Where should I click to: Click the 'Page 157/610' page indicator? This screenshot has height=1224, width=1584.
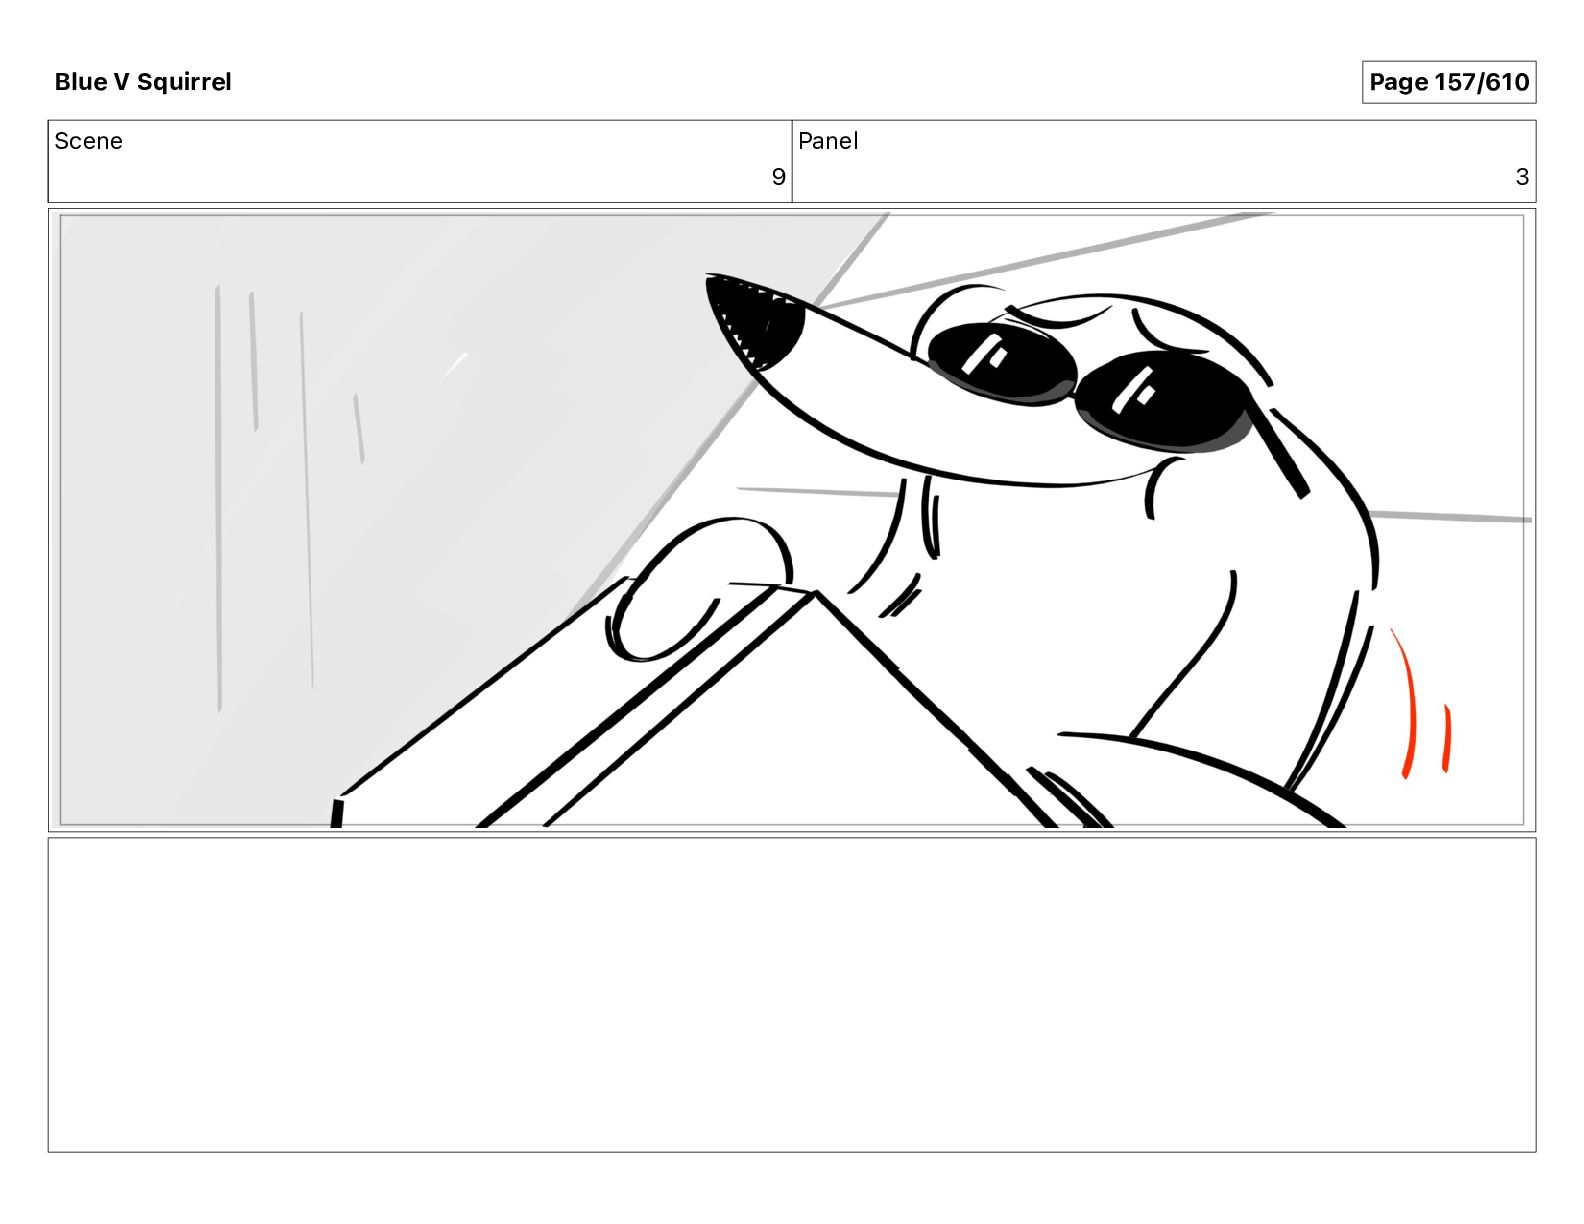click(1449, 82)
